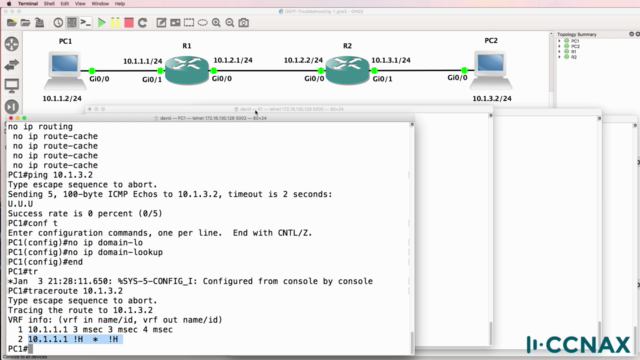
Task: Browse end devices monitor icon
Action: [x=12, y=86]
